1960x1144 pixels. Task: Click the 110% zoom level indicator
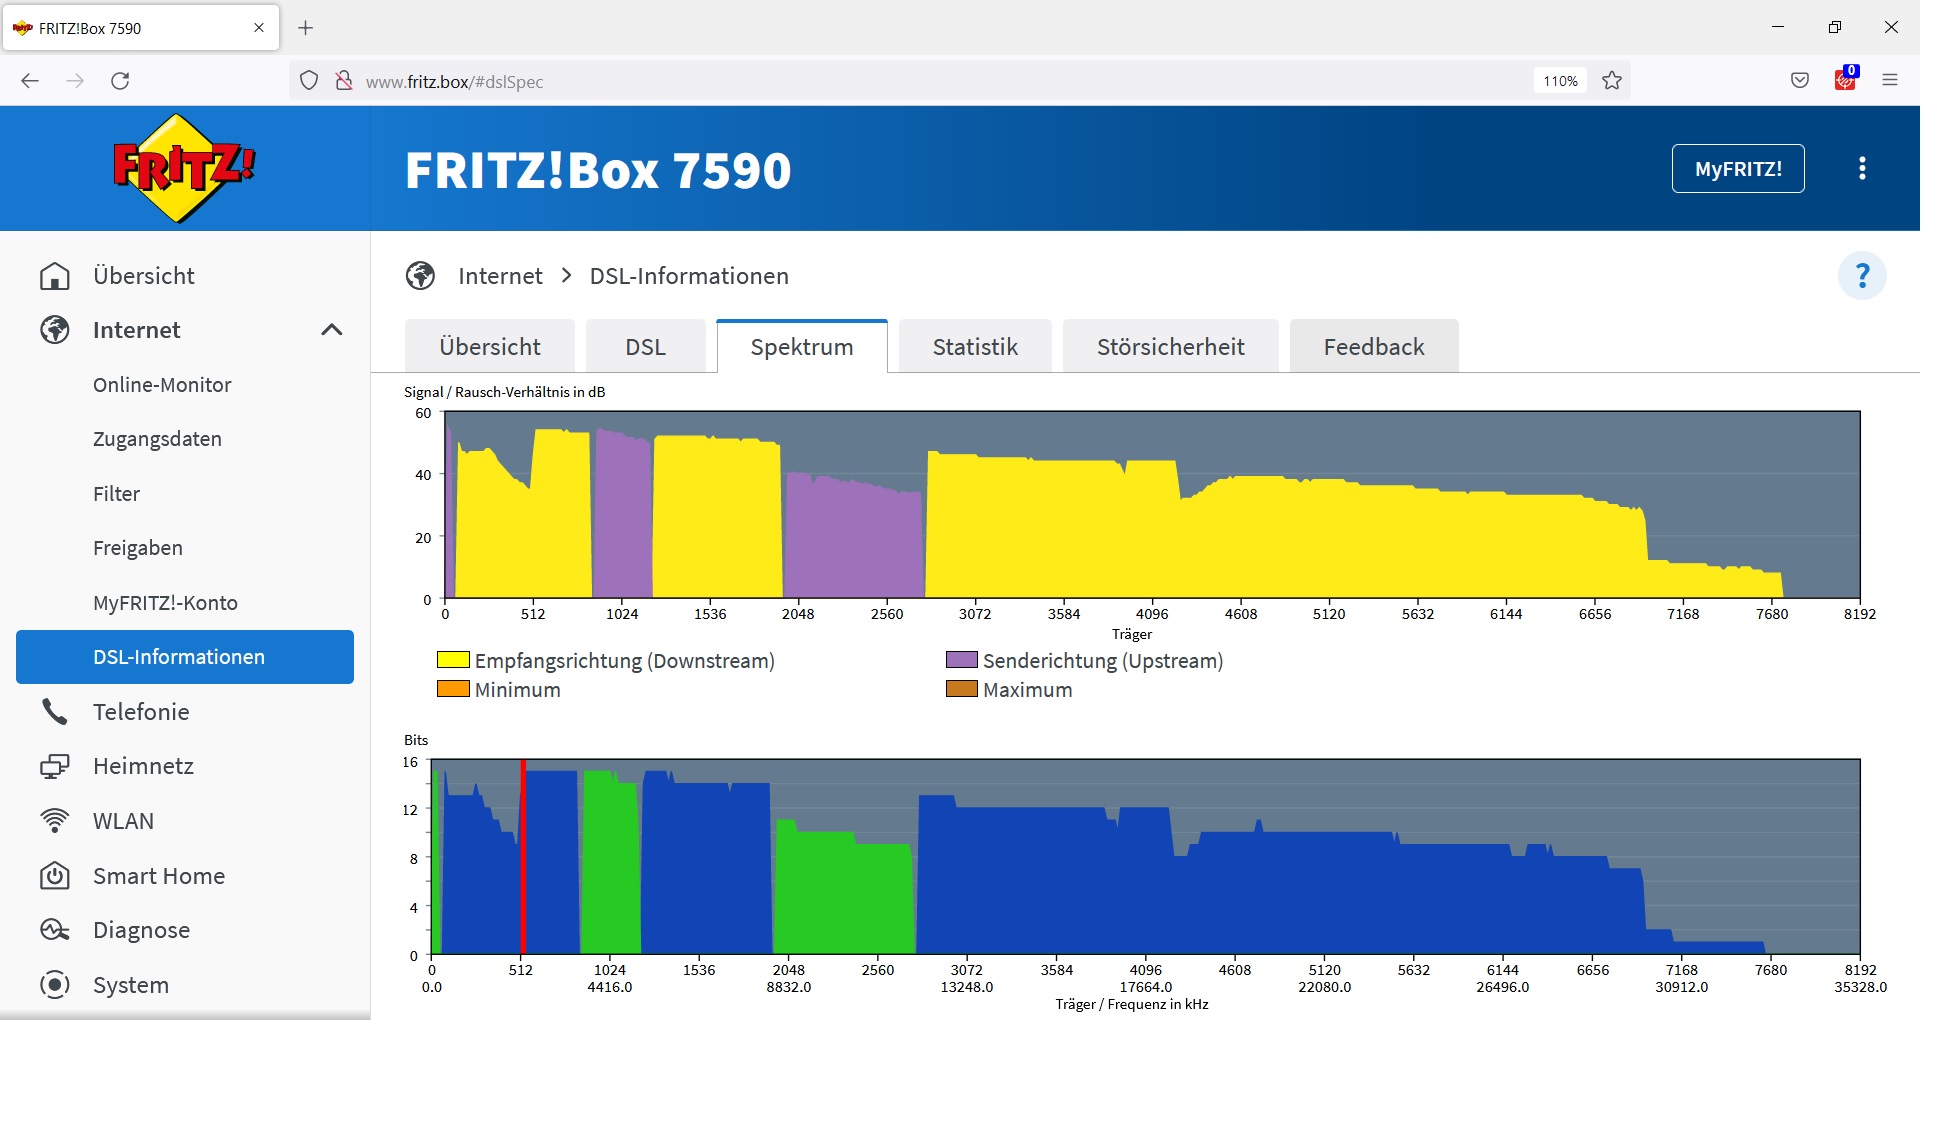pos(1559,81)
